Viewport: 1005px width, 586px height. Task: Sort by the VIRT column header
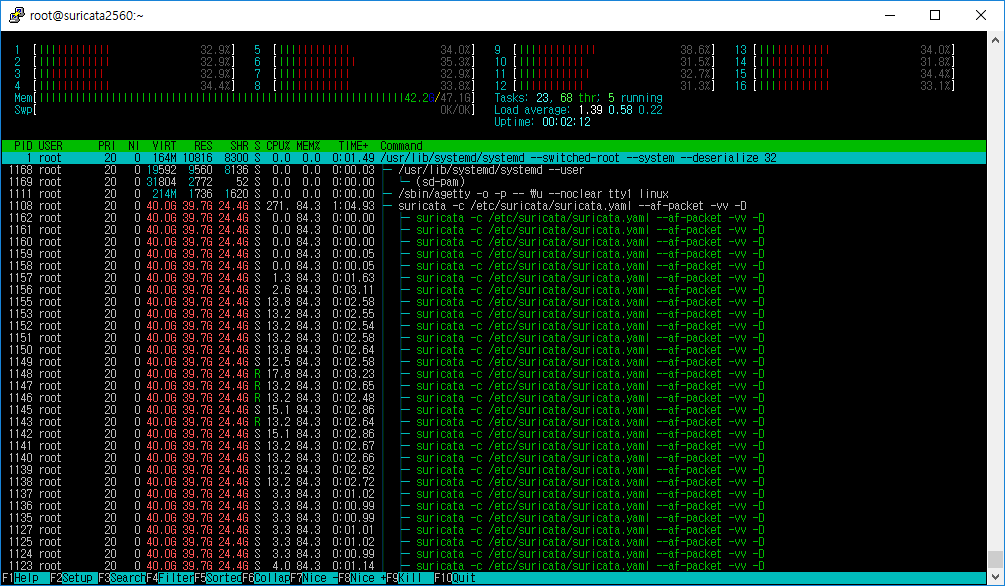pyautogui.click(x=164, y=146)
